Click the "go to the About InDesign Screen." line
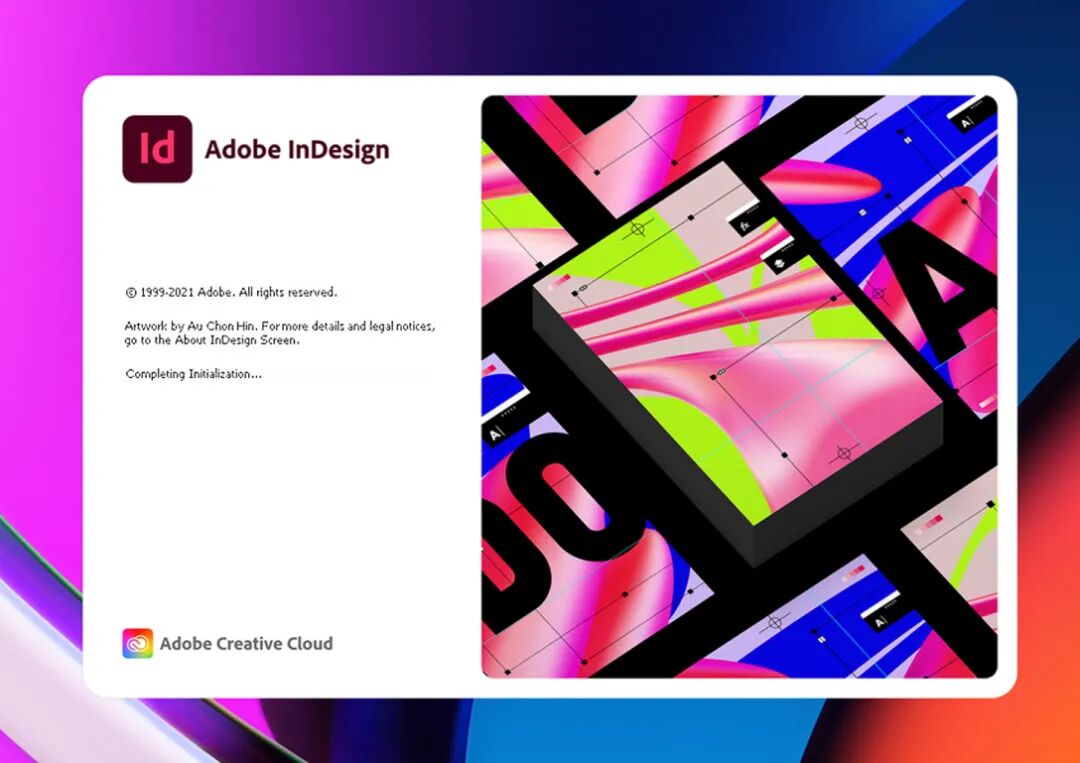Viewport: 1080px width, 763px height. (212, 340)
